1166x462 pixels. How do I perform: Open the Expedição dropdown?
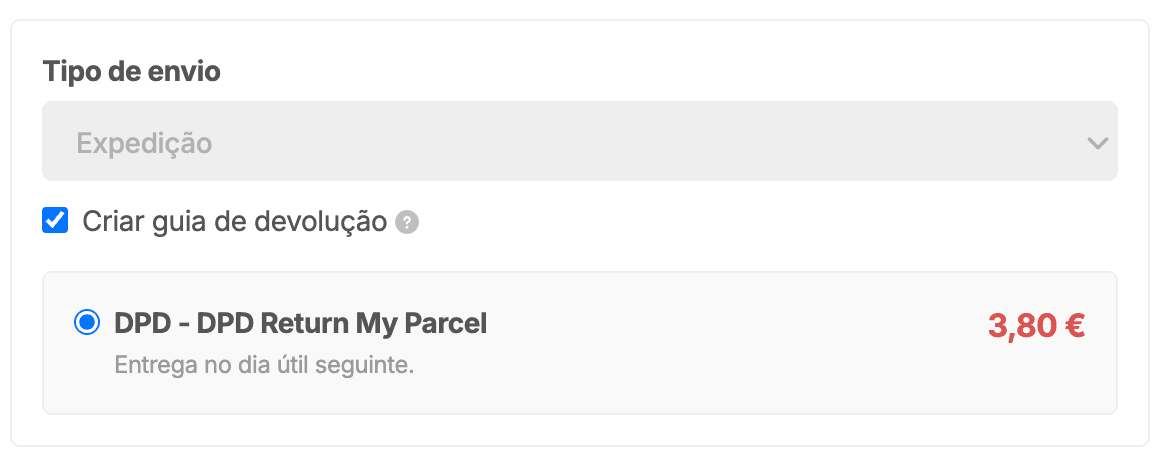[579, 142]
